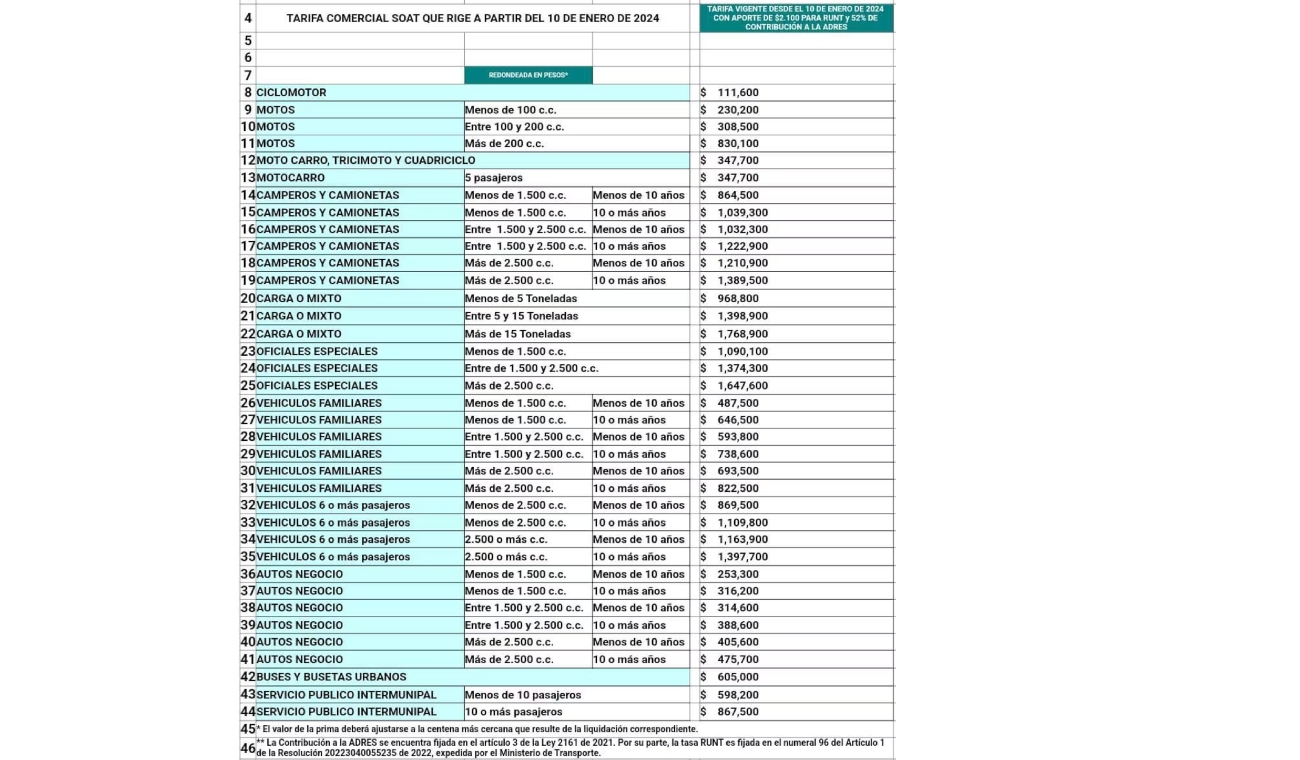Image resolution: width=1300 pixels, height=760 pixels.
Task: Select 'Entre de 1.500 y 2.500 c.c.' cell
Action: click(x=576, y=368)
